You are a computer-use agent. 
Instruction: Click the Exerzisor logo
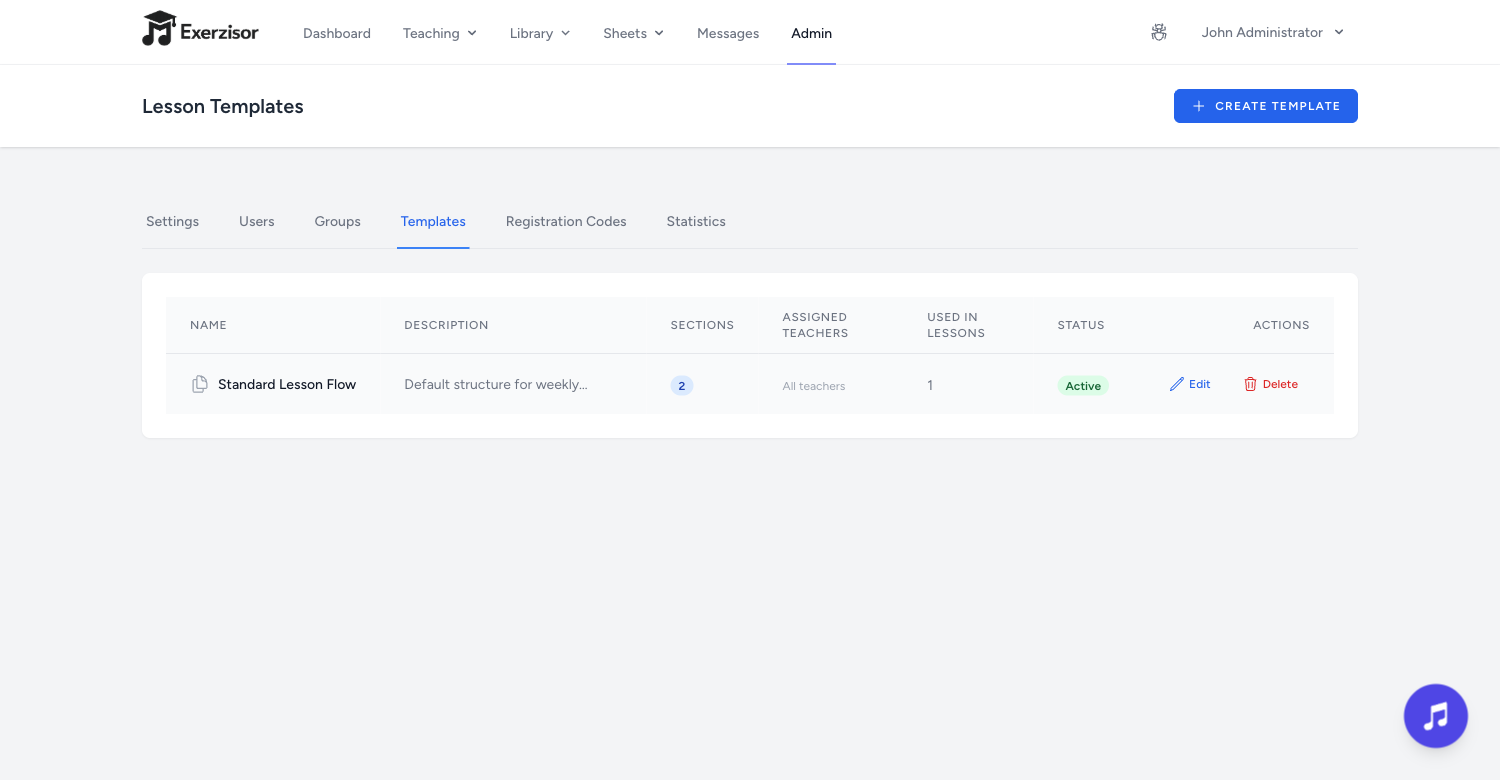200,30
